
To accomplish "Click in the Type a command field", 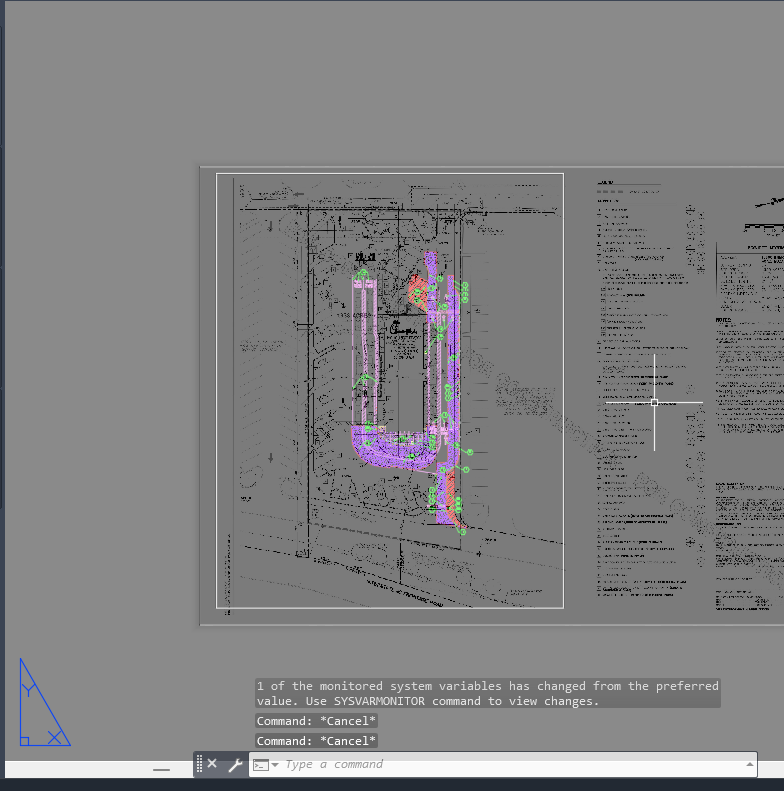I will pyautogui.click(x=500, y=765).
